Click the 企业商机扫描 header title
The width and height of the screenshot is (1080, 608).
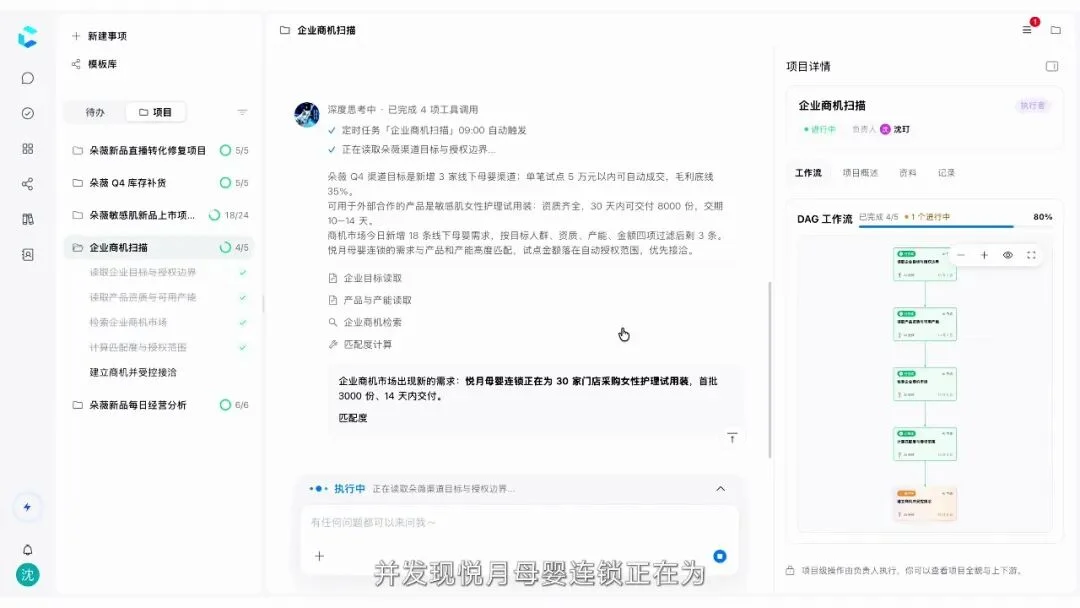coord(326,30)
